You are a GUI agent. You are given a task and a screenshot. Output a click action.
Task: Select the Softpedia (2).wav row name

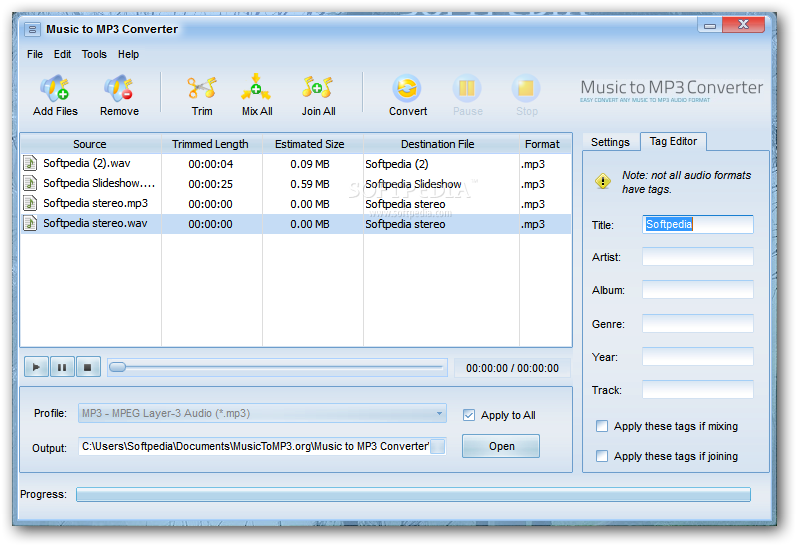pyautogui.click(x=86, y=163)
